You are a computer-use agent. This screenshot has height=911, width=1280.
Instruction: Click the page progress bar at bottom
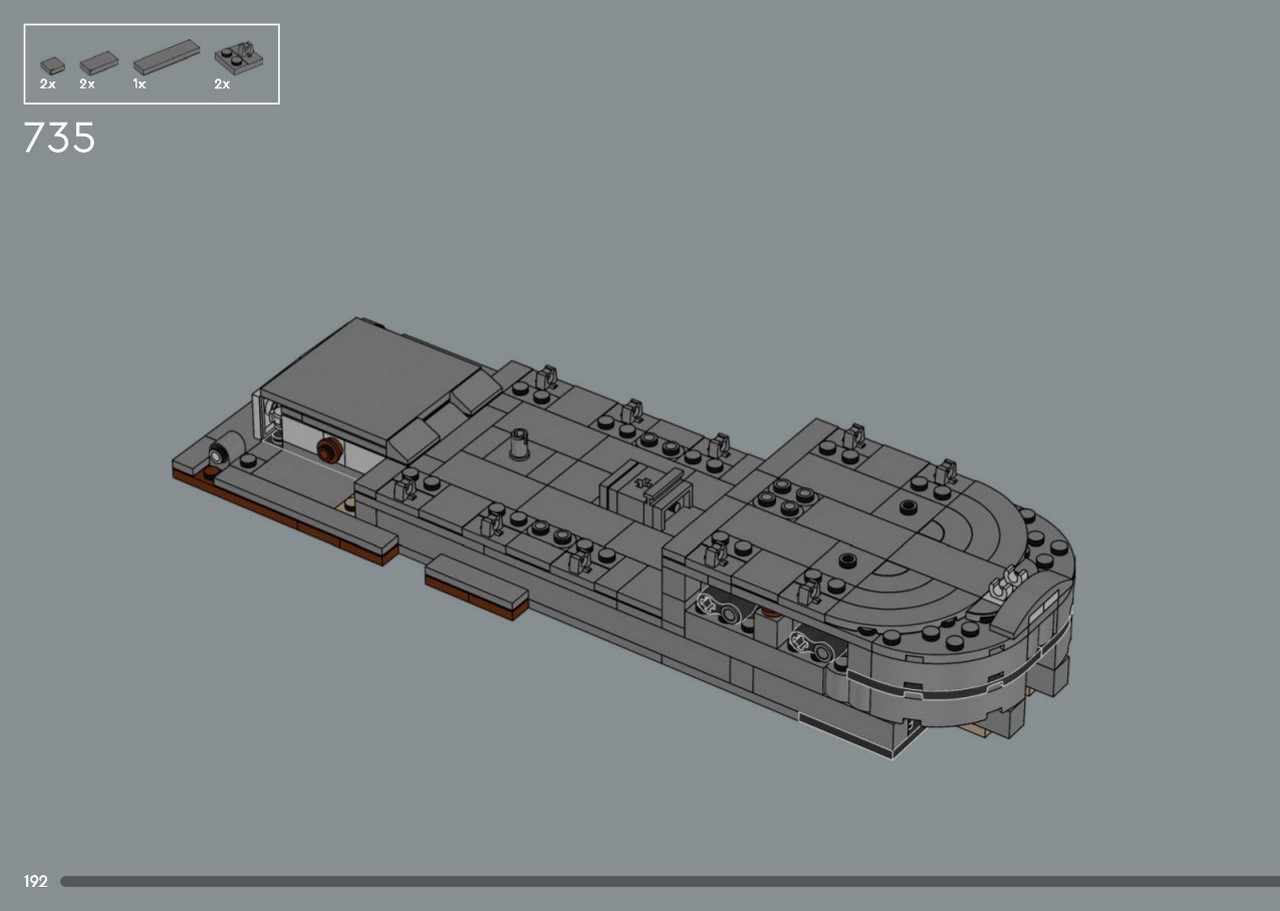670,881
